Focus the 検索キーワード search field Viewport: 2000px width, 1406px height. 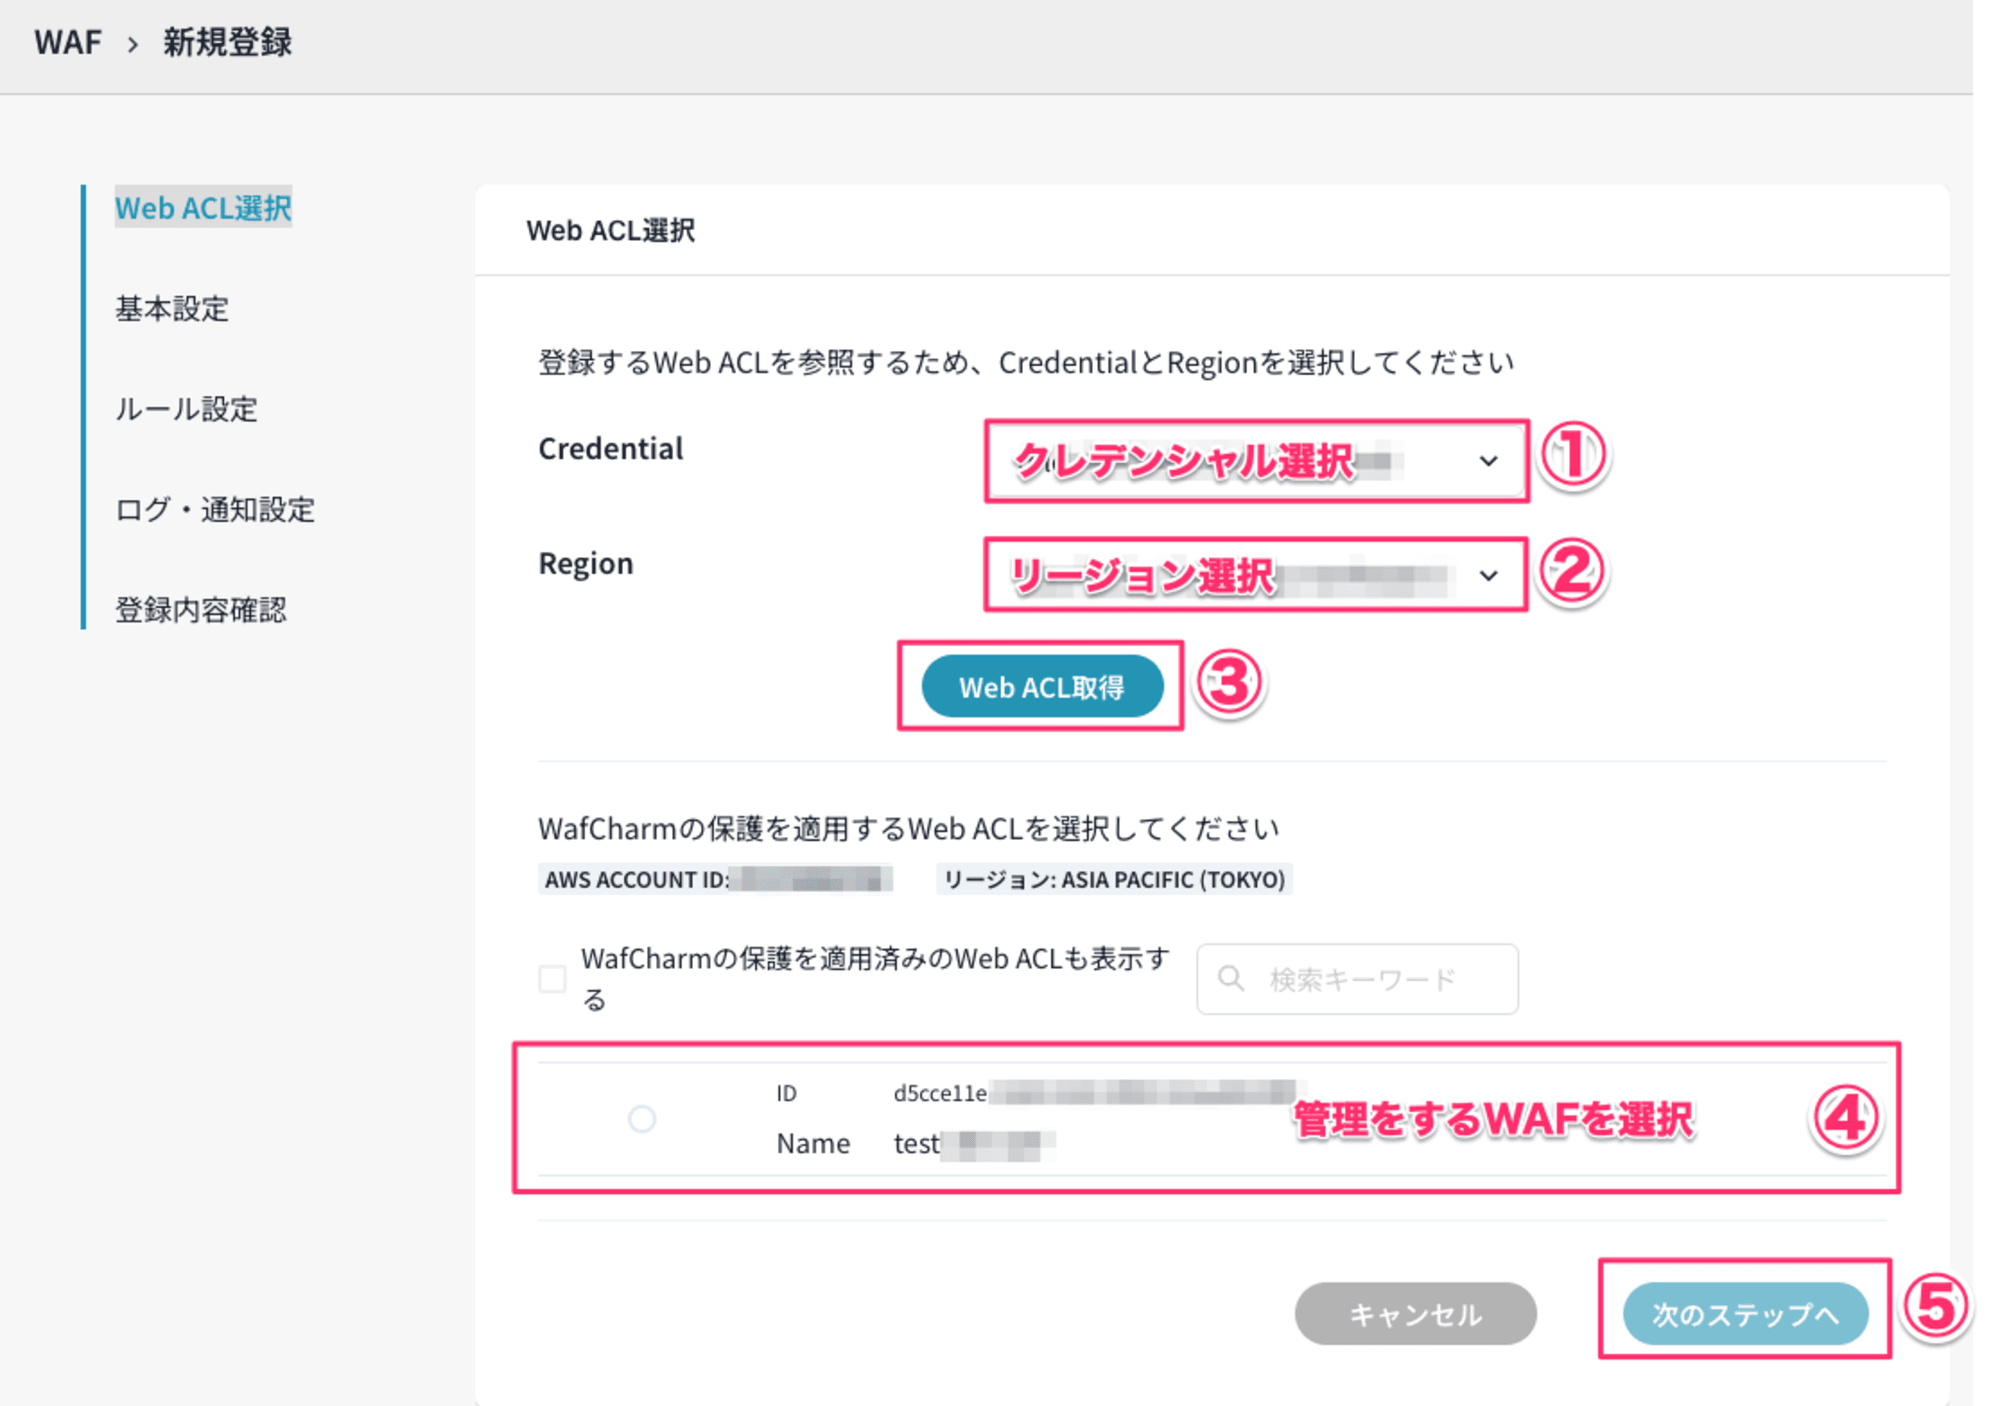point(1357,979)
